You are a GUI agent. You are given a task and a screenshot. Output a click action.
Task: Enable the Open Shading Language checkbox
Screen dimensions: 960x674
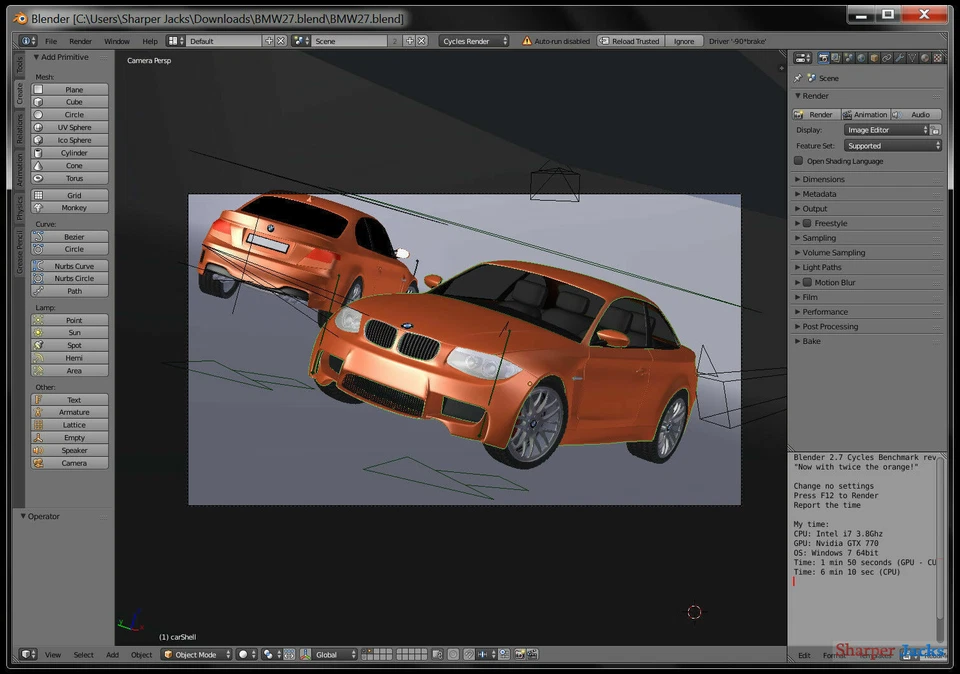point(797,160)
